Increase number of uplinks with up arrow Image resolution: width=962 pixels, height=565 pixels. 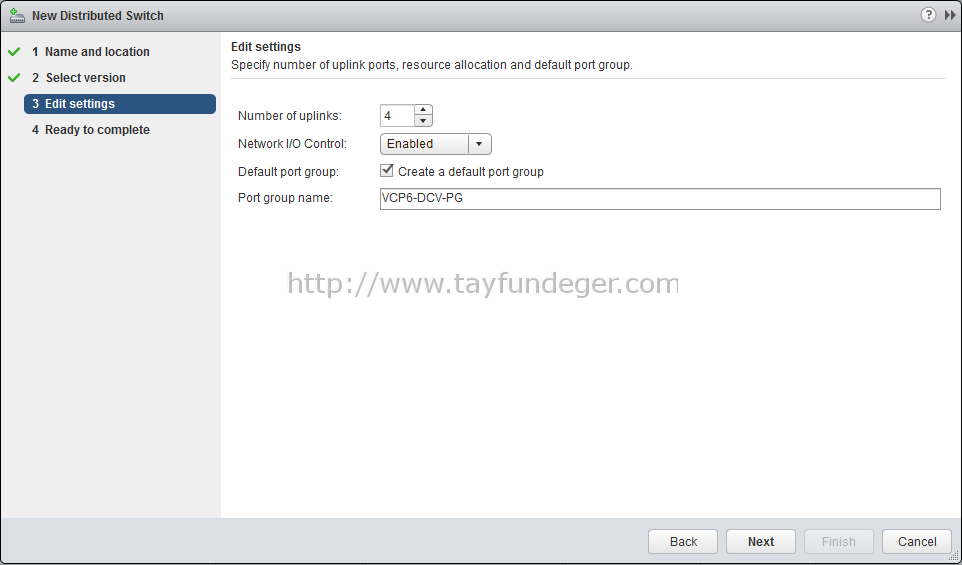click(423, 110)
